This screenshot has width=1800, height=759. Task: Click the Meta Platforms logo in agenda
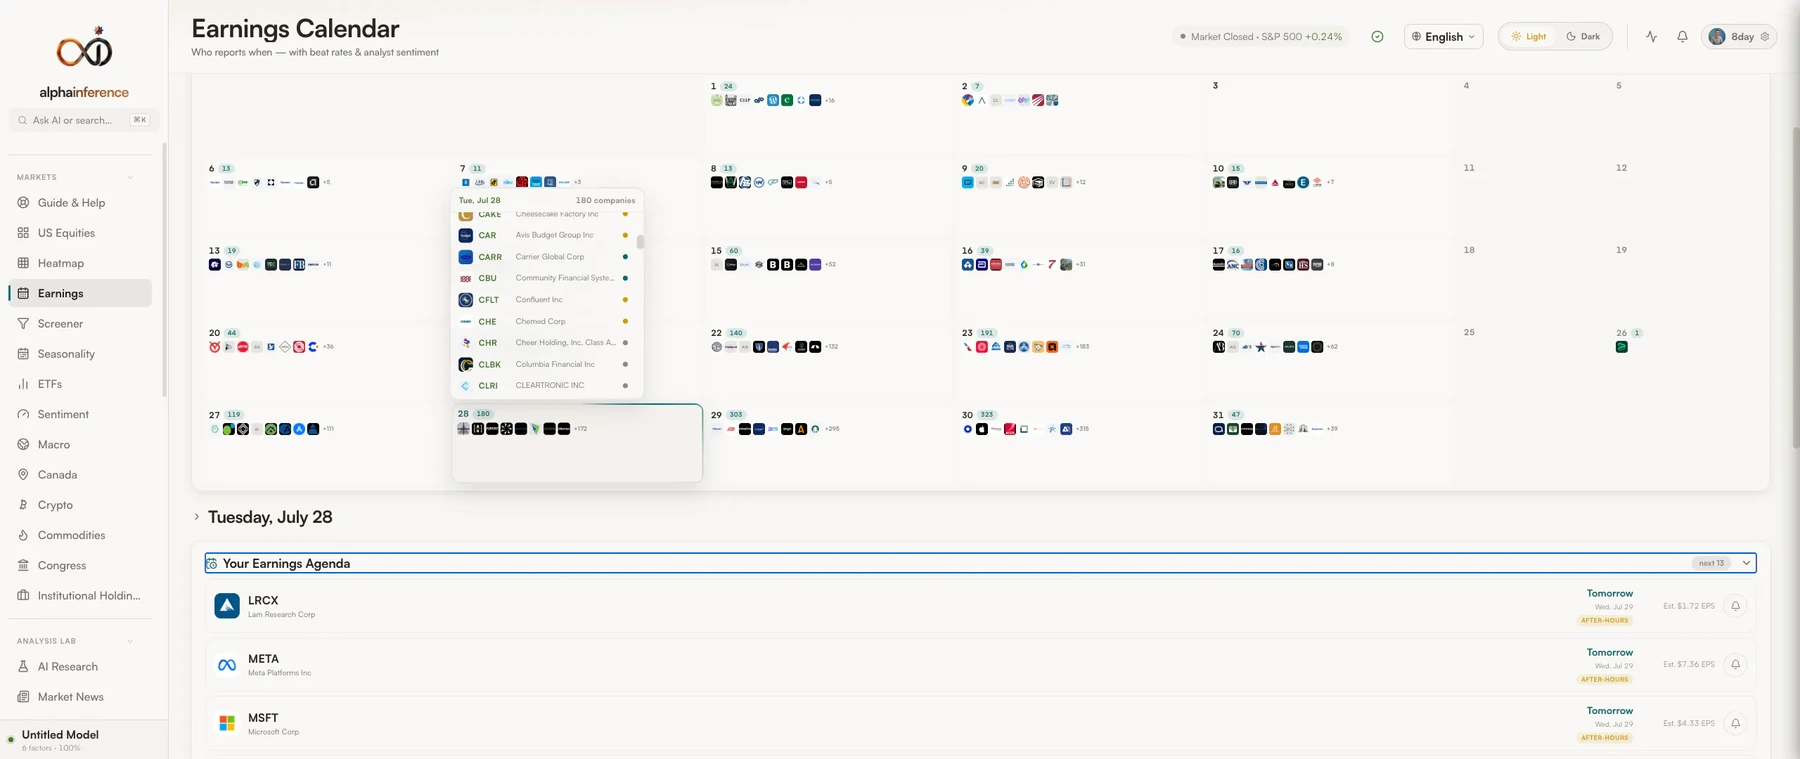pyautogui.click(x=227, y=664)
